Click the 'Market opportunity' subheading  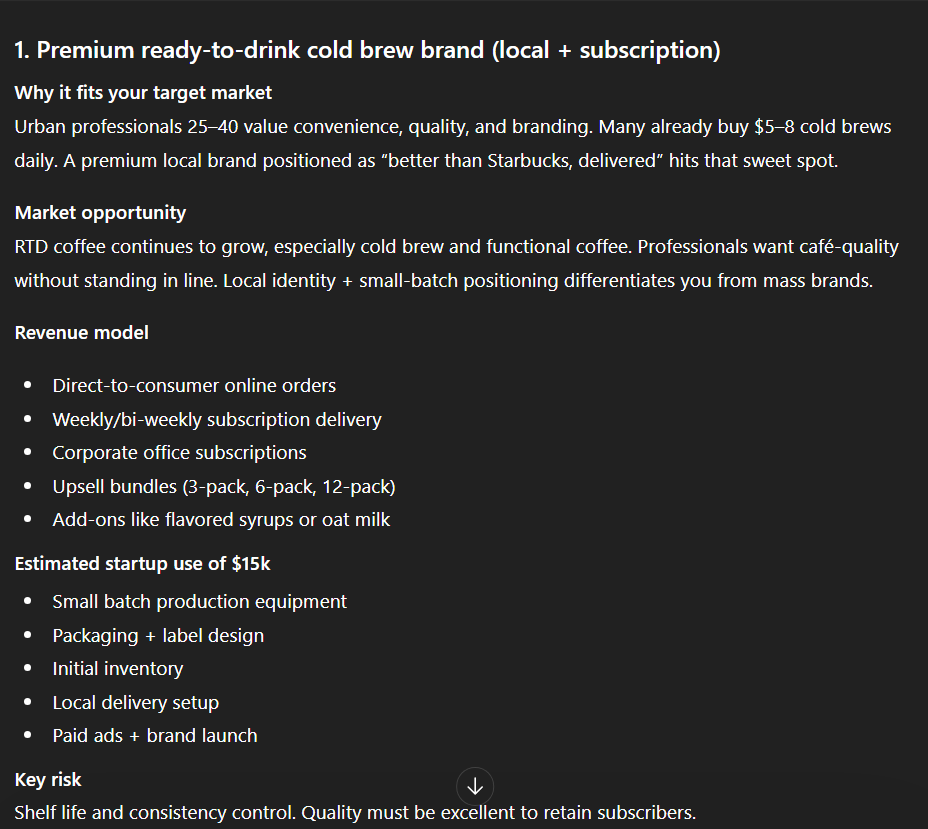[100, 213]
